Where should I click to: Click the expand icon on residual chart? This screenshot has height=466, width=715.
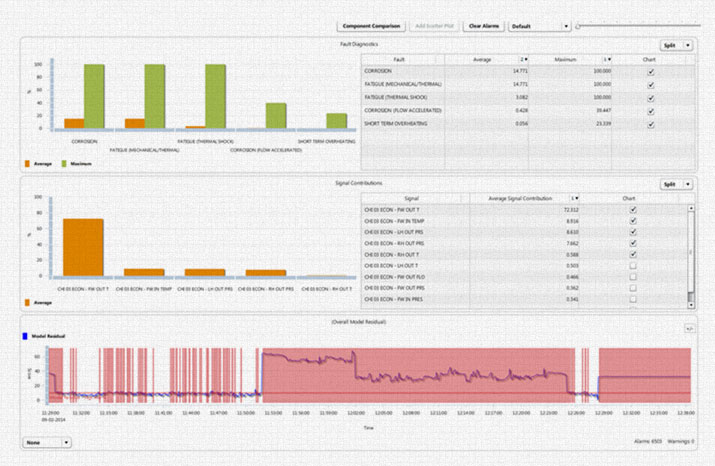click(x=690, y=328)
